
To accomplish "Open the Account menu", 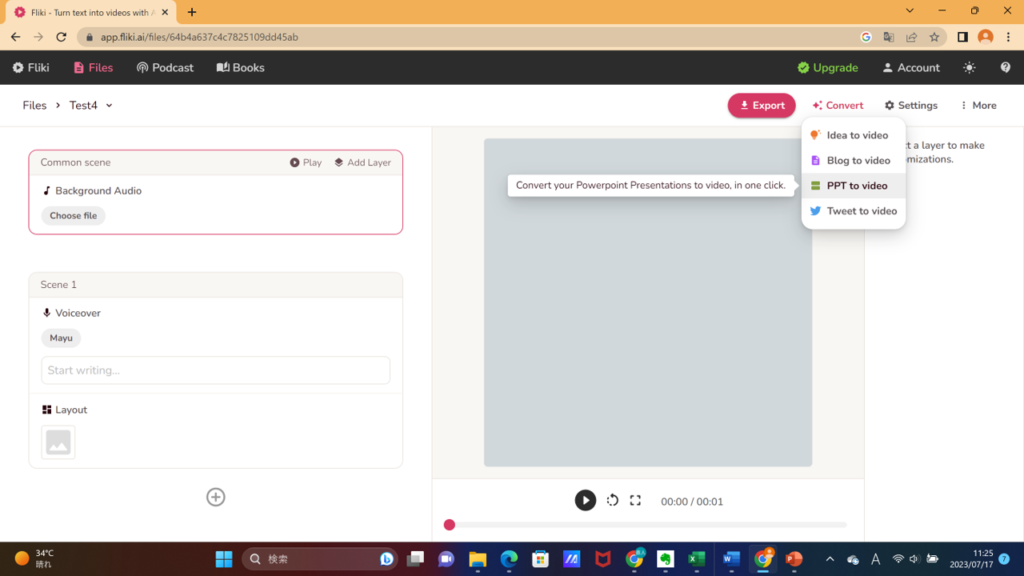I will point(911,67).
